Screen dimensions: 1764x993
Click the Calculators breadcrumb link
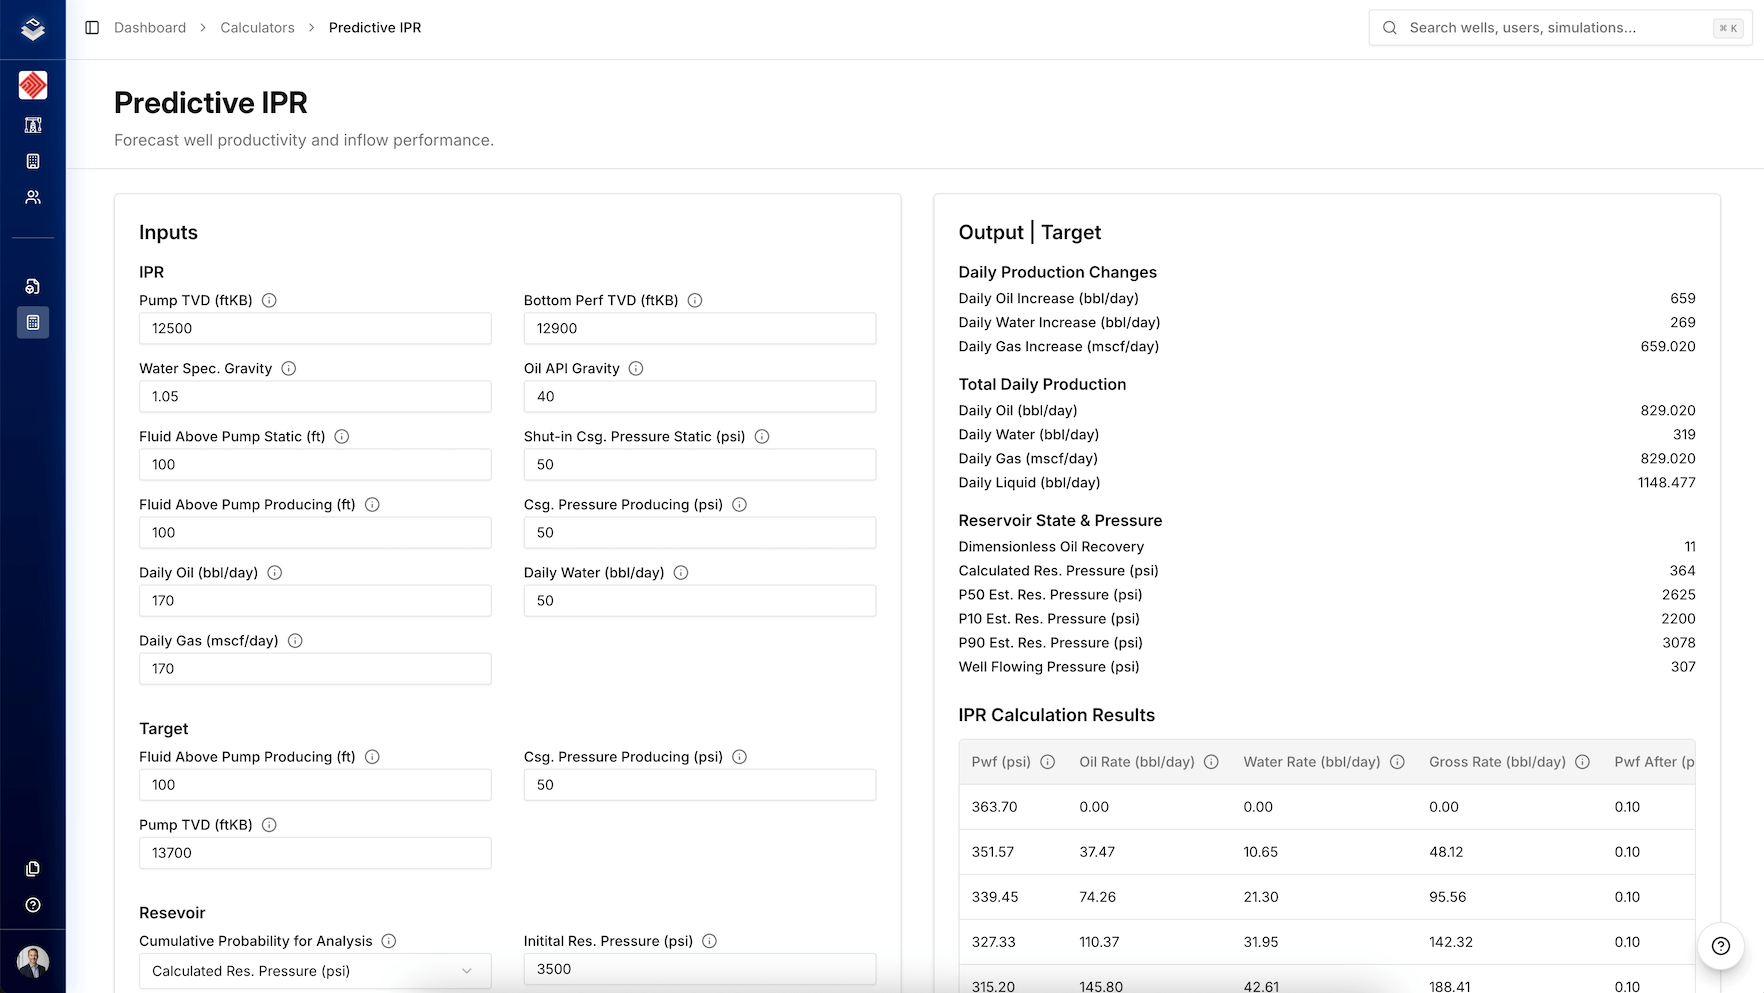point(257,27)
